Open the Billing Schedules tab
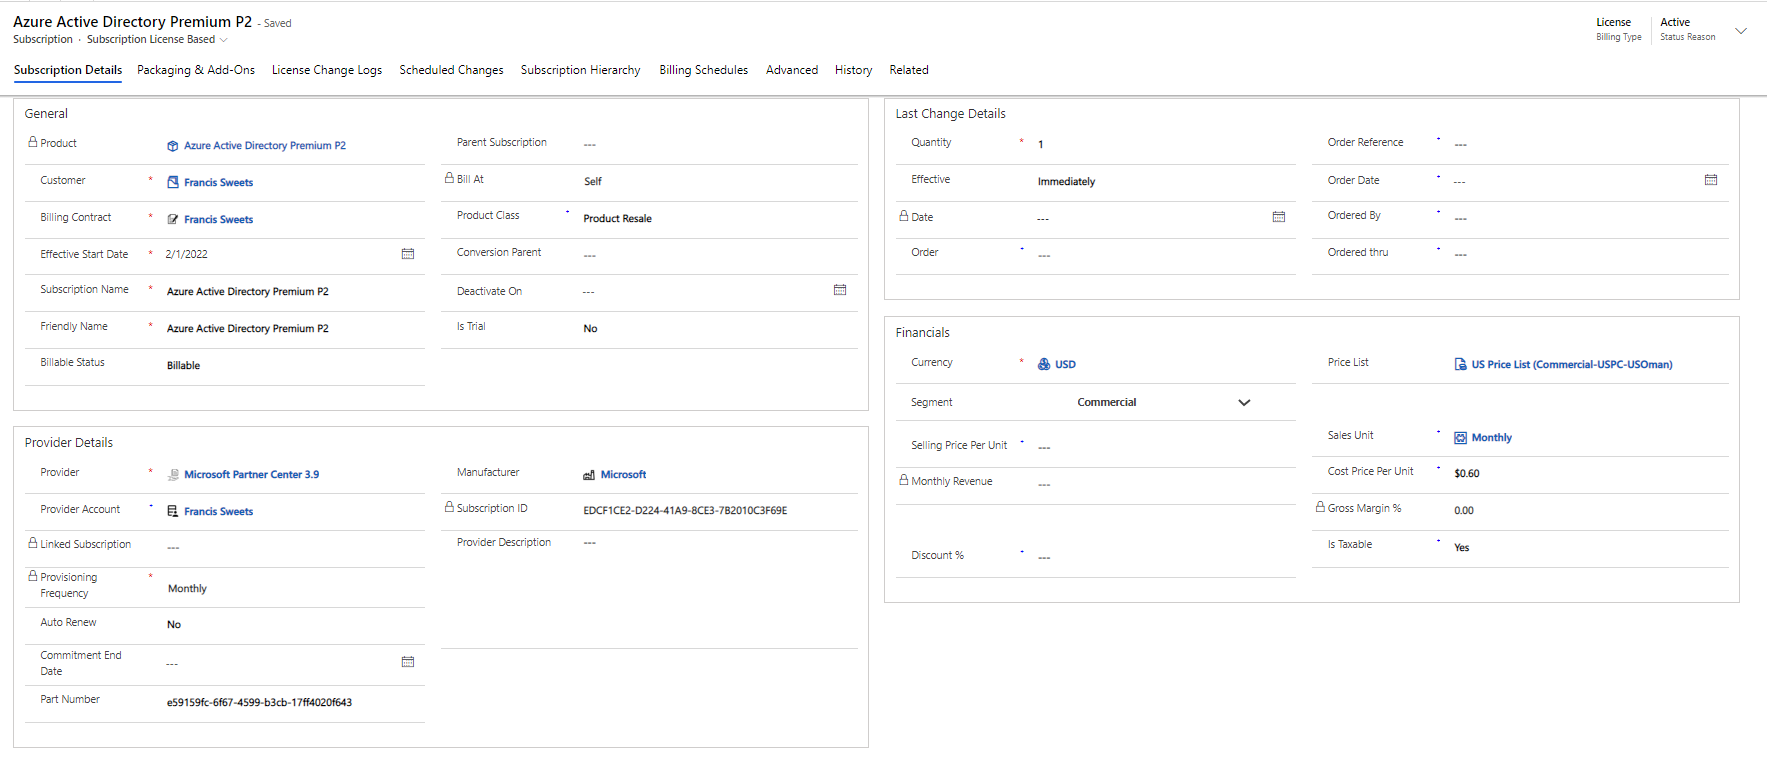 [704, 70]
